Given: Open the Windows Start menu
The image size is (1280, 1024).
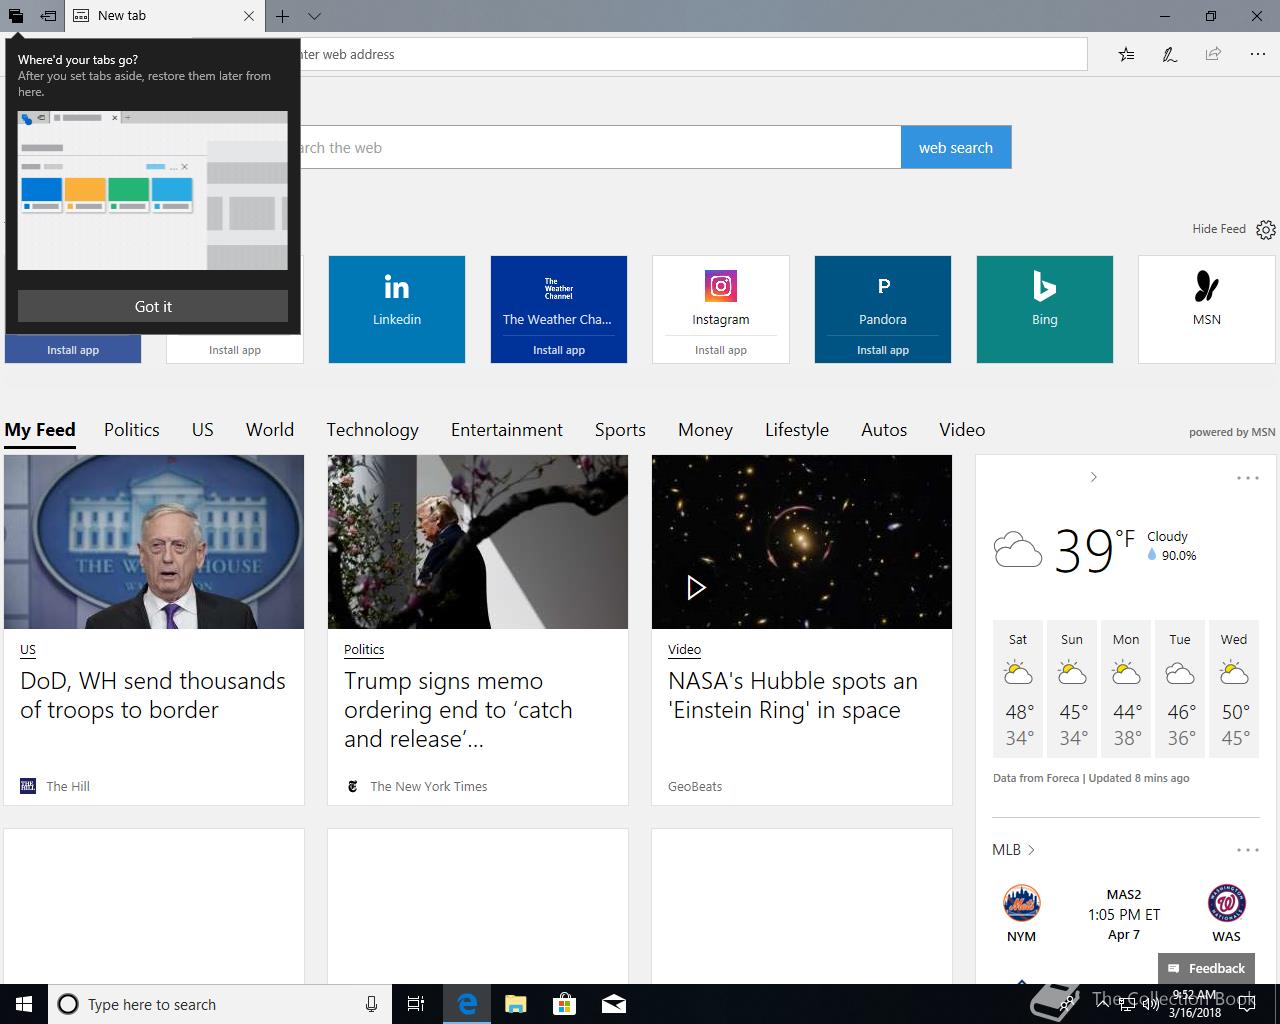Looking at the screenshot, I should tap(24, 1004).
